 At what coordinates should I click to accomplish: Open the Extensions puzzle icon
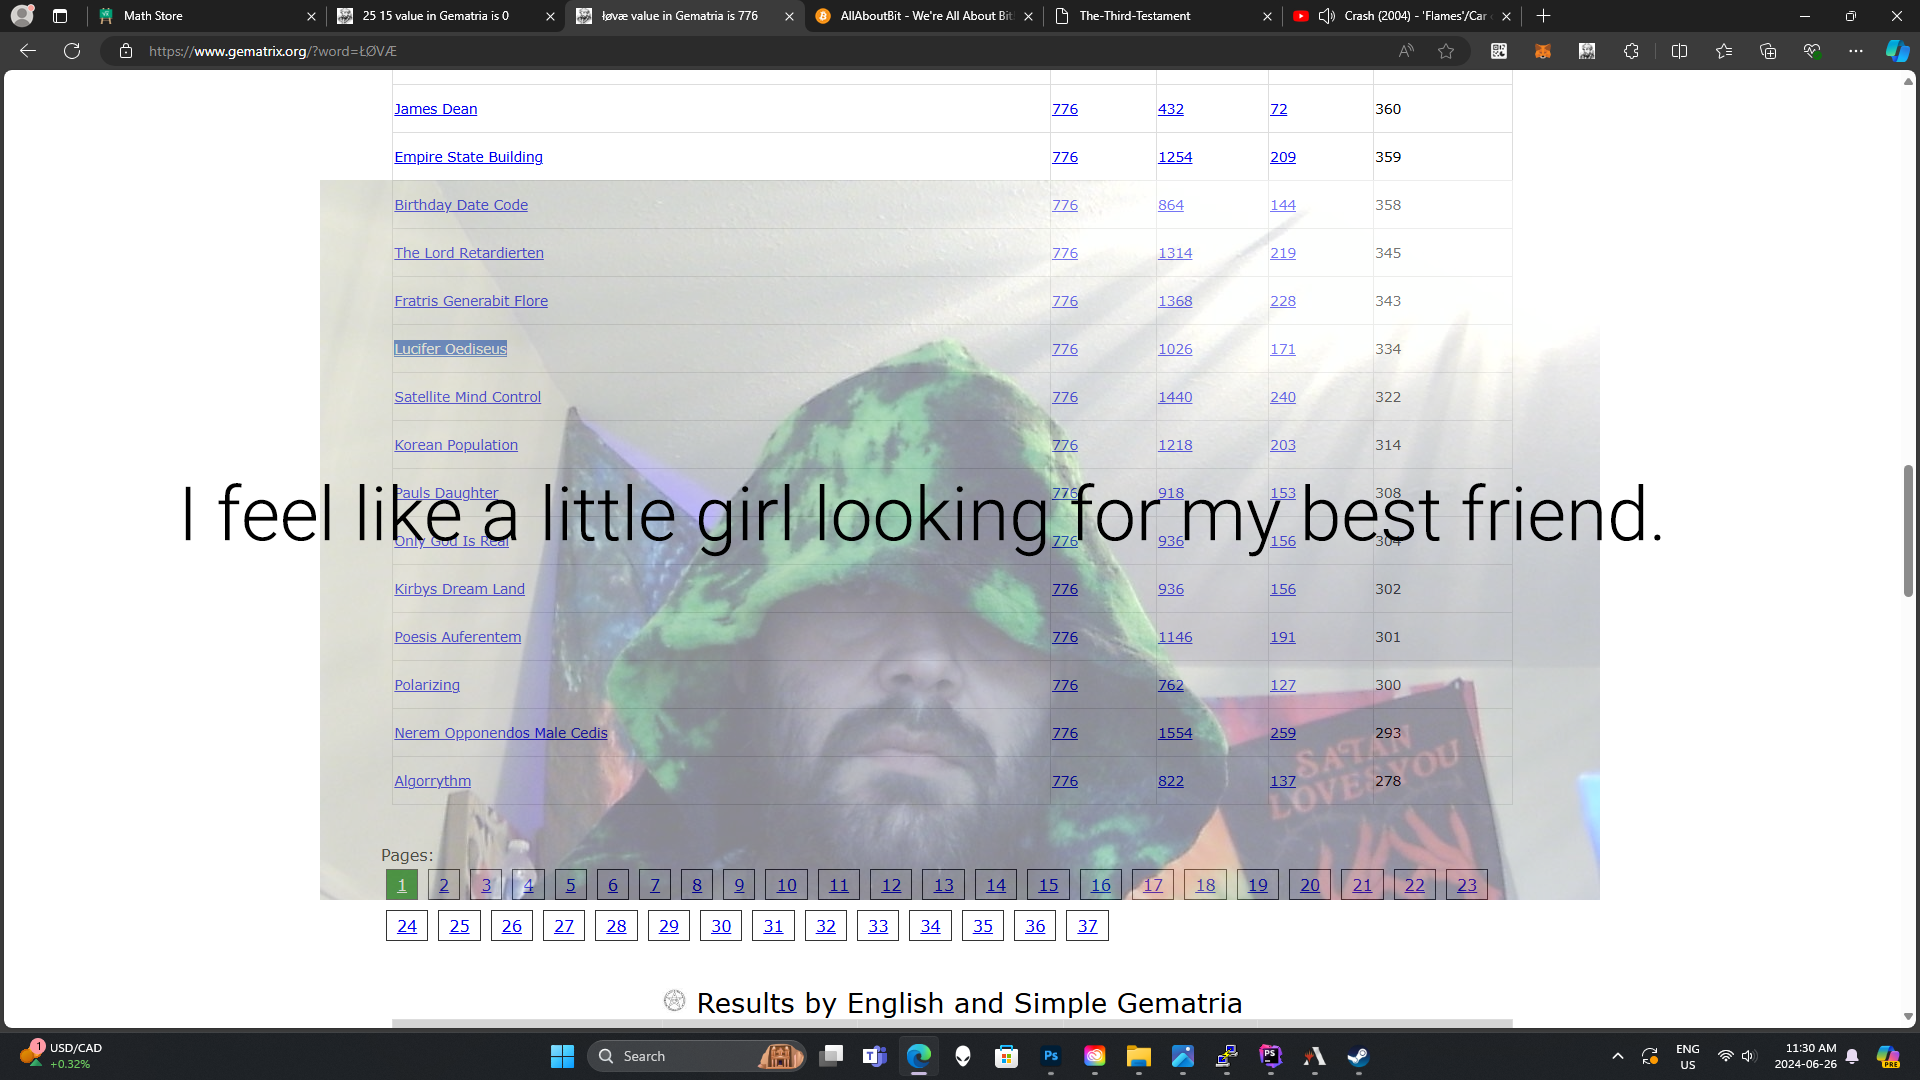[x=1631, y=51]
